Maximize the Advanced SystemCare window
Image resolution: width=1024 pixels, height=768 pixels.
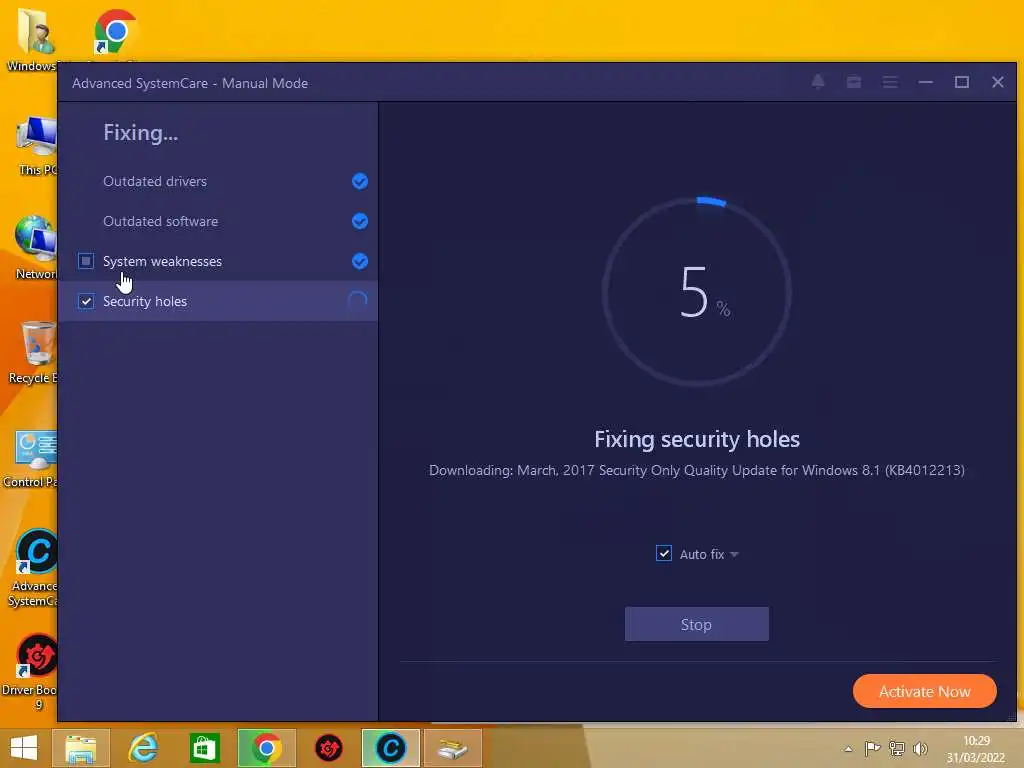click(x=961, y=82)
